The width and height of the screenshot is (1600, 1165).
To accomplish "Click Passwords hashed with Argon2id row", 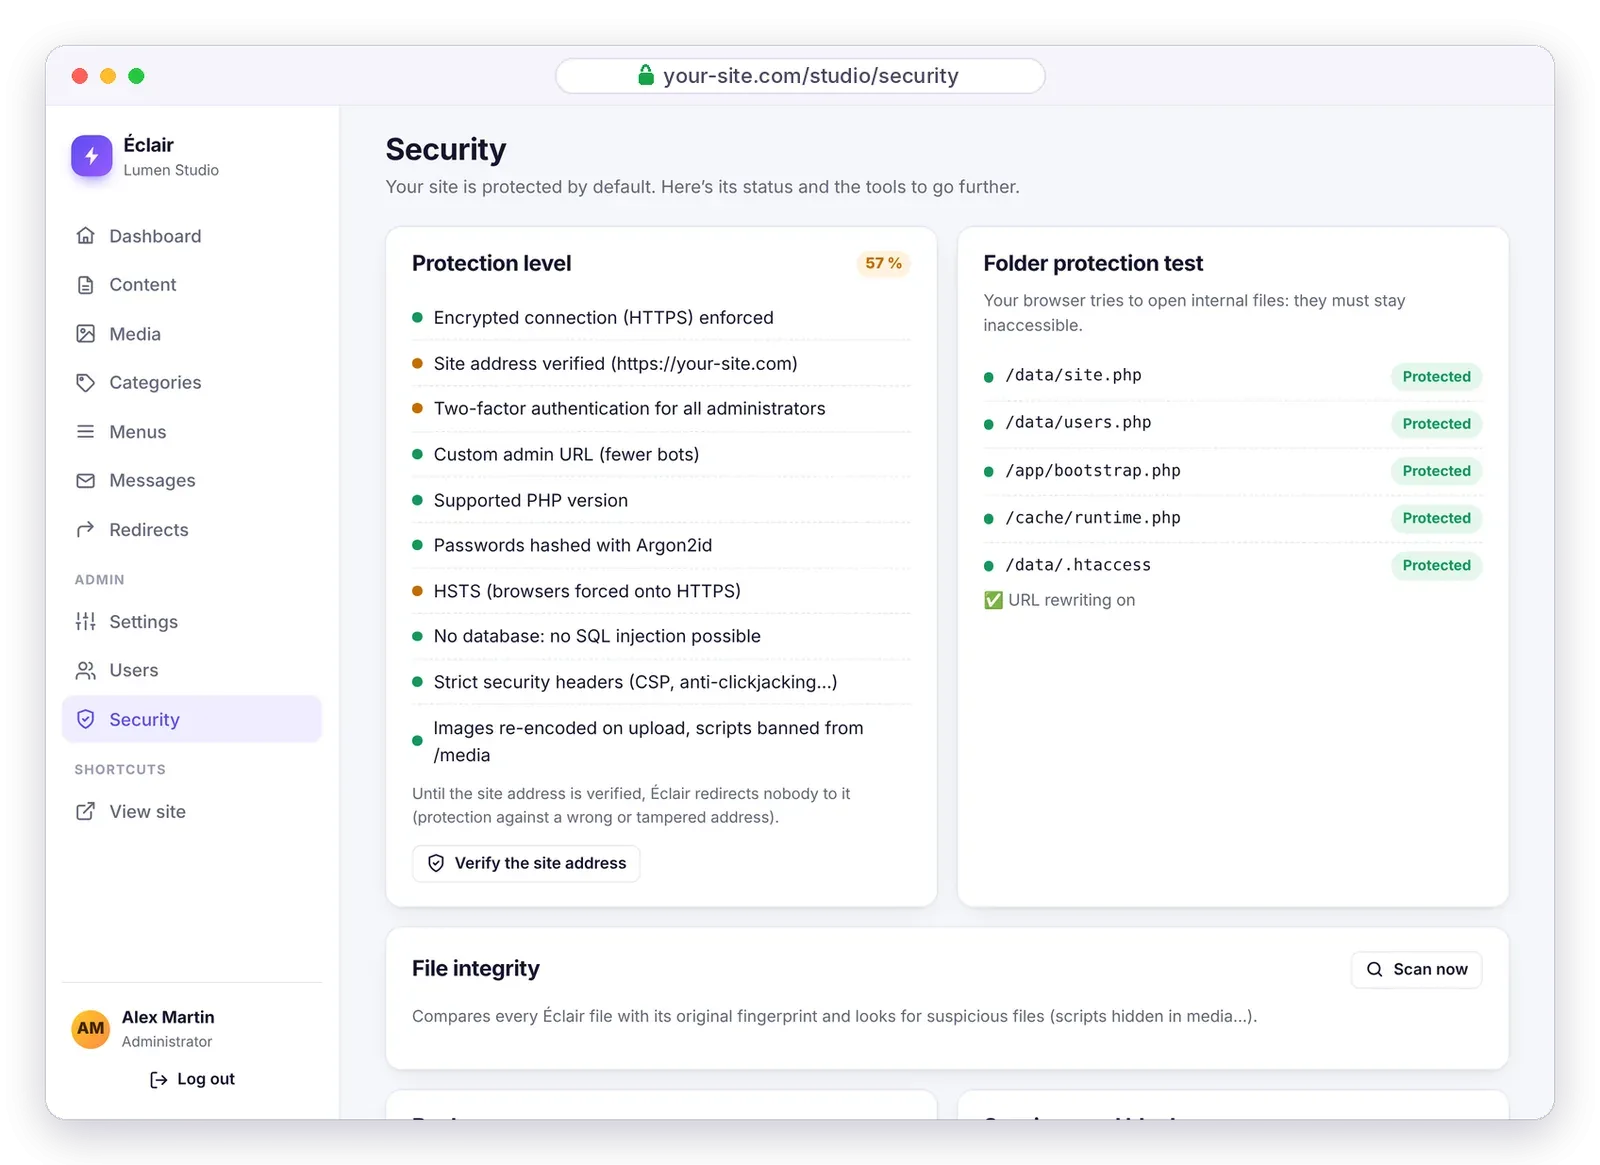I will click(661, 545).
